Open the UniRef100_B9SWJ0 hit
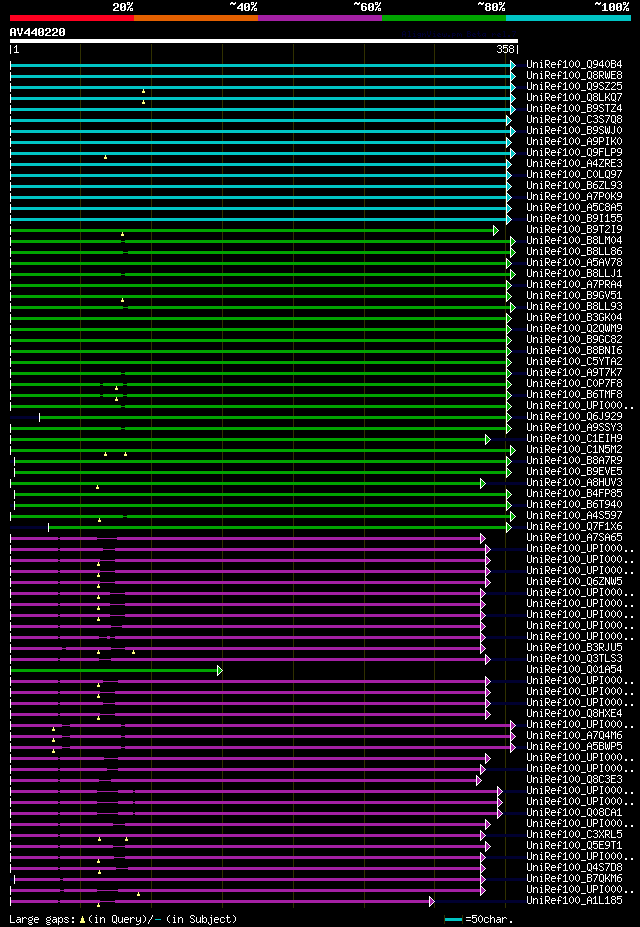Image resolution: width=640 pixels, height=927 pixels. tap(574, 131)
